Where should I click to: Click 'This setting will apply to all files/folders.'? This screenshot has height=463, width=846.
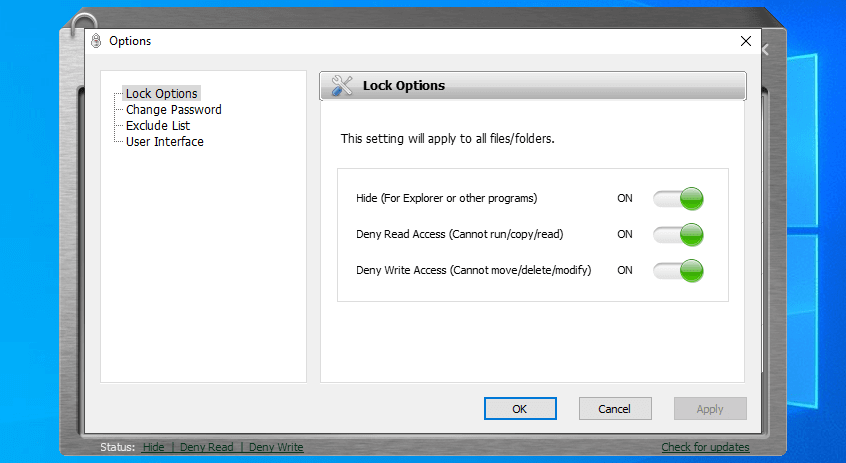(x=447, y=139)
